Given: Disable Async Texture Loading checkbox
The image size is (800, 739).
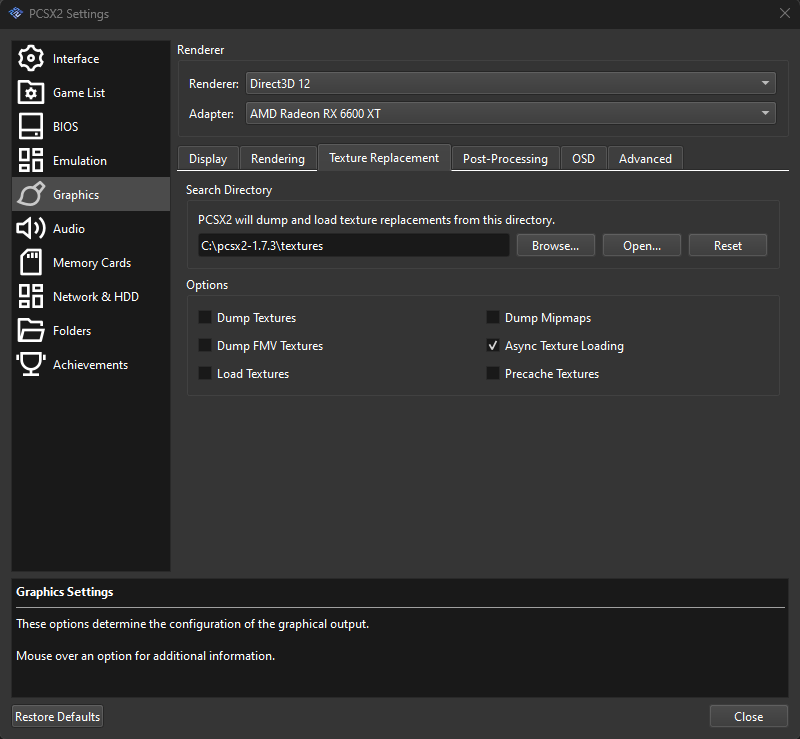Looking at the screenshot, I should (x=493, y=346).
